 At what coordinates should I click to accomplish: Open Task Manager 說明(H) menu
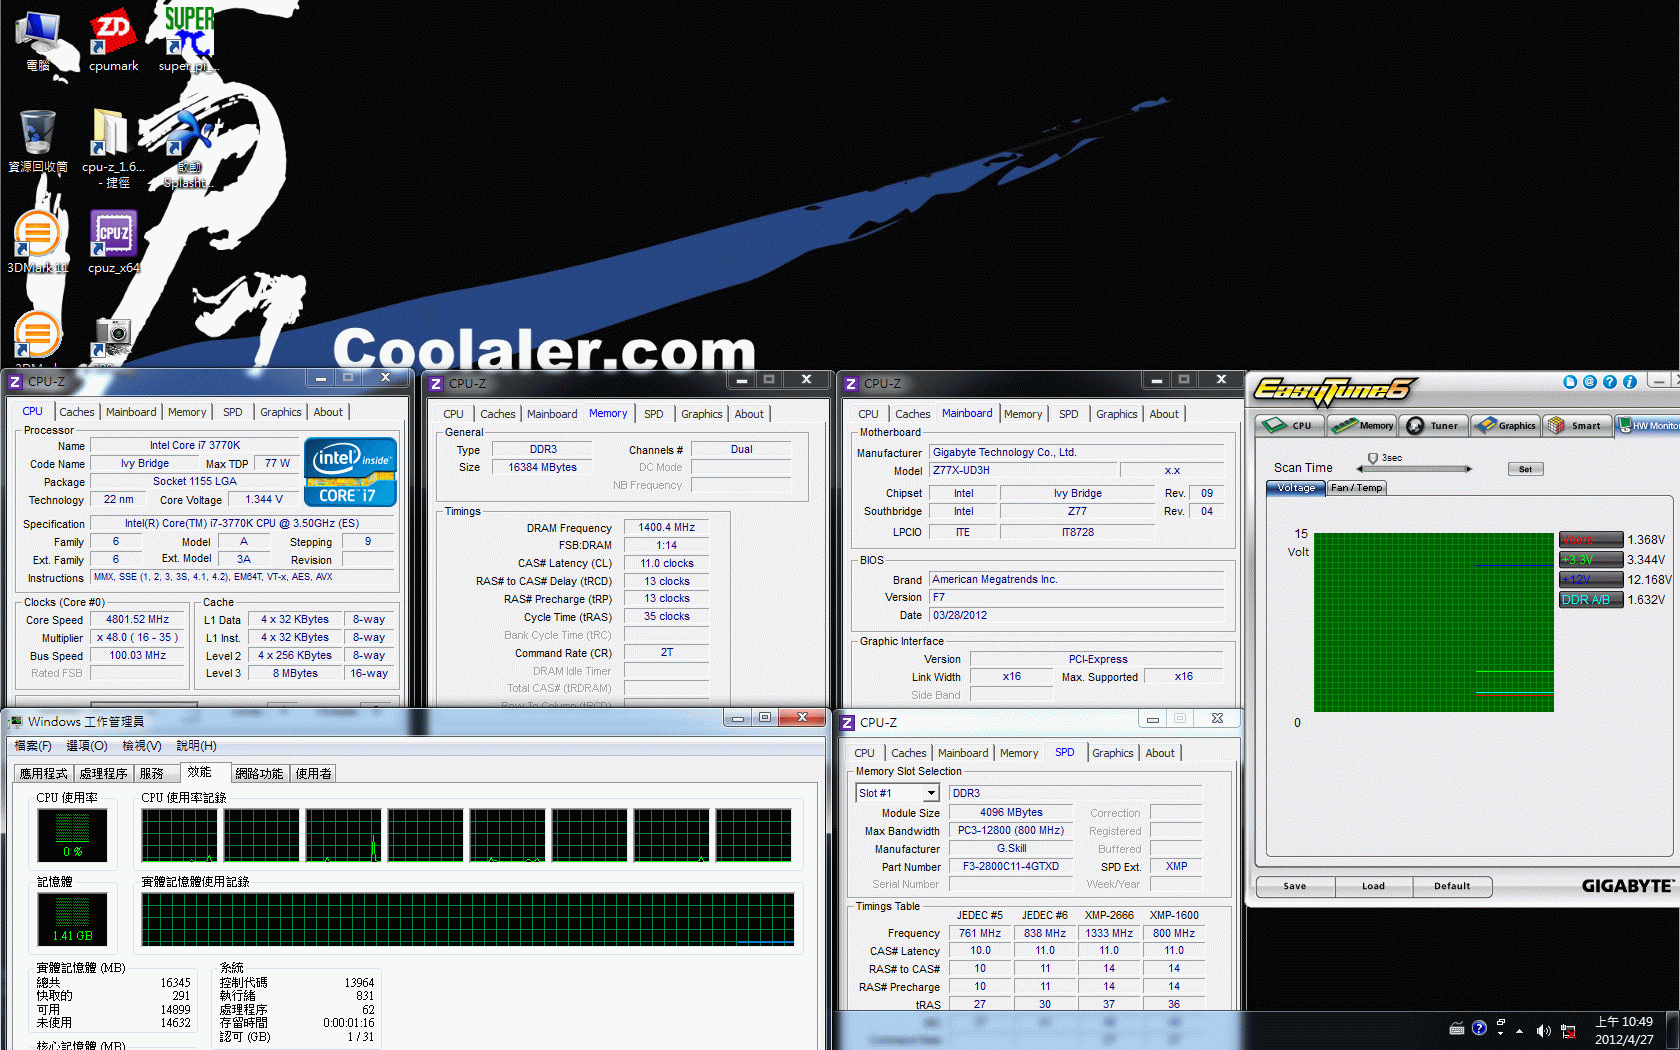[x=197, y=746]
